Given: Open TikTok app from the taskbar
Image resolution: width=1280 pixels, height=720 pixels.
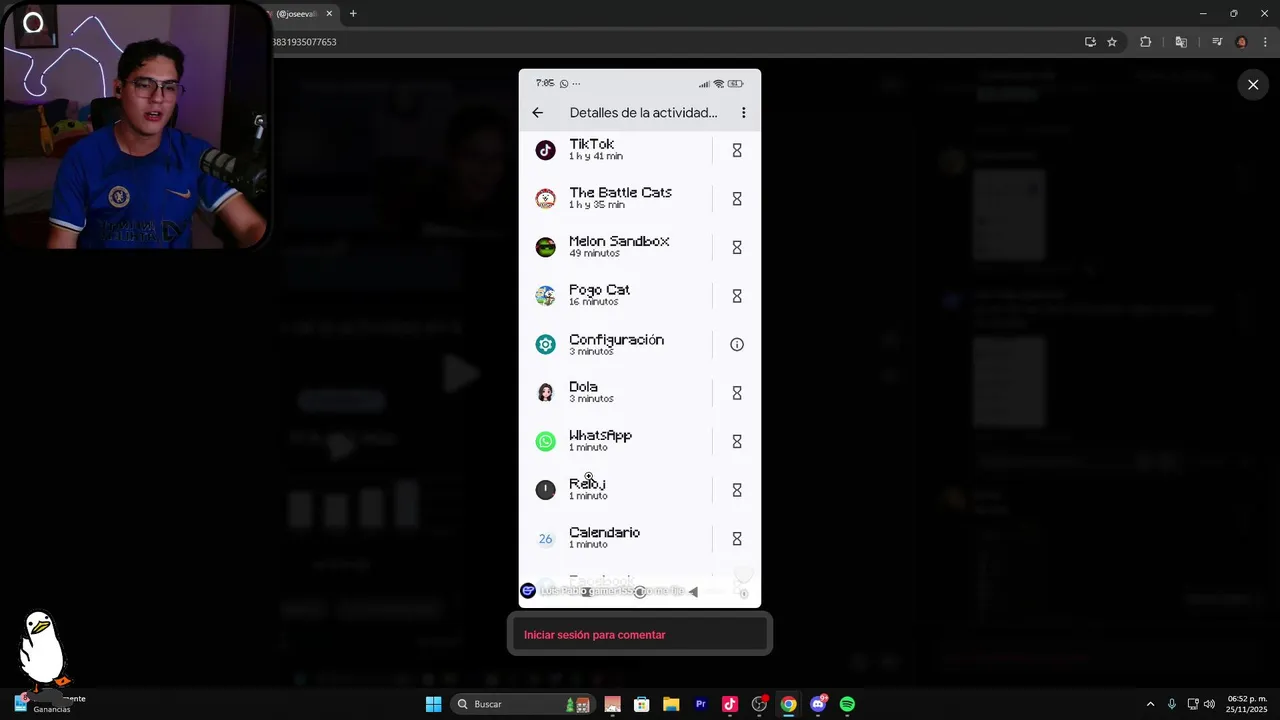Looking at the screenshot, I should point(730,704).
